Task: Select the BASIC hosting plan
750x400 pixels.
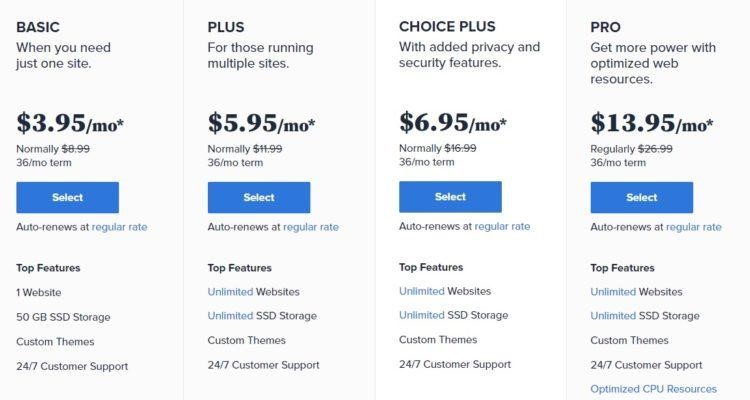Action: [x=67, y=197]
